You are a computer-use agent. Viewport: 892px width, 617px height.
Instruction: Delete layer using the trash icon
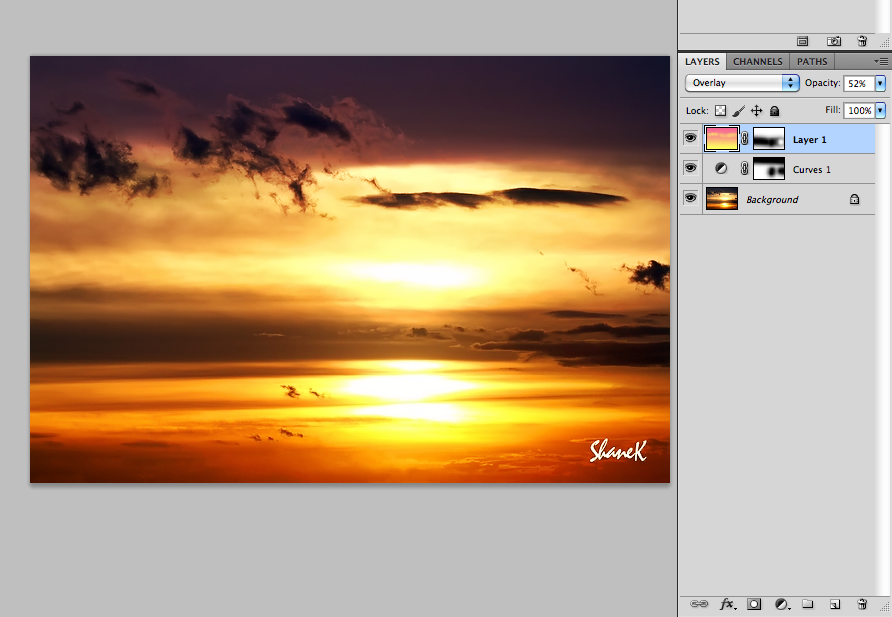[x=861, y=604]
